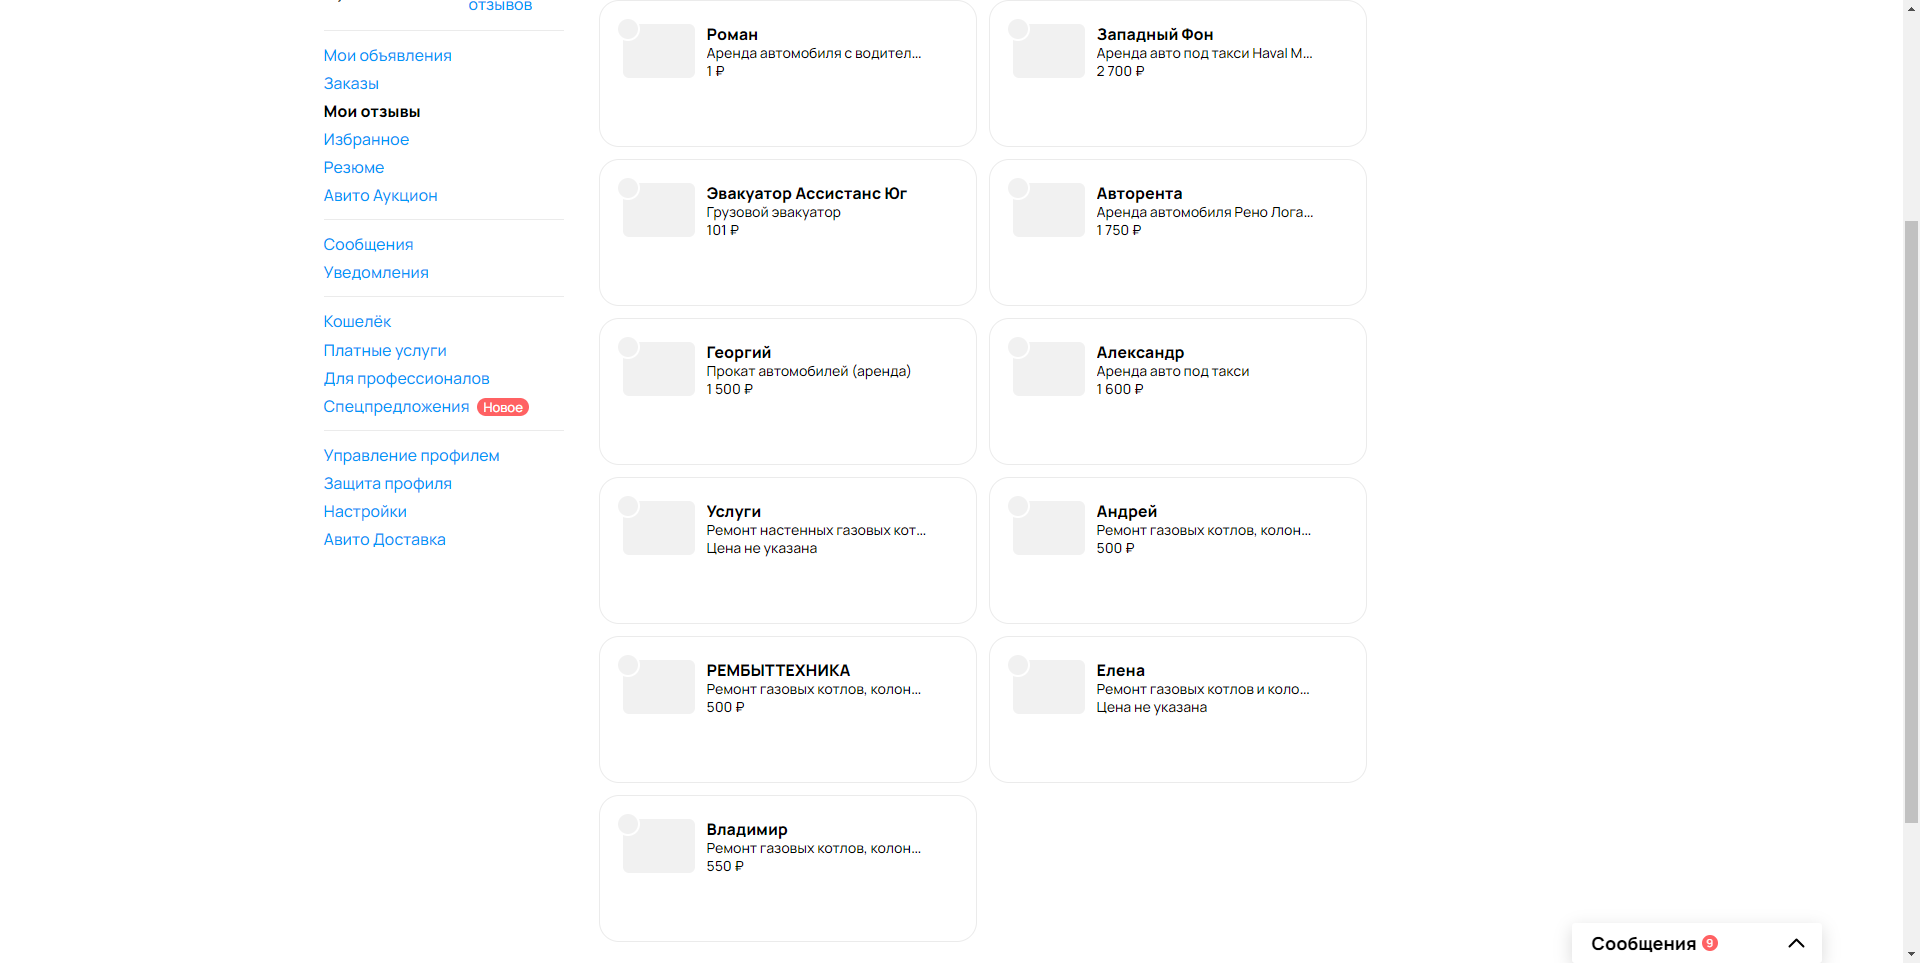Screen dimensions: 1920x963
Task: Click the red 9 messages badge
Action: point(1710,943)
